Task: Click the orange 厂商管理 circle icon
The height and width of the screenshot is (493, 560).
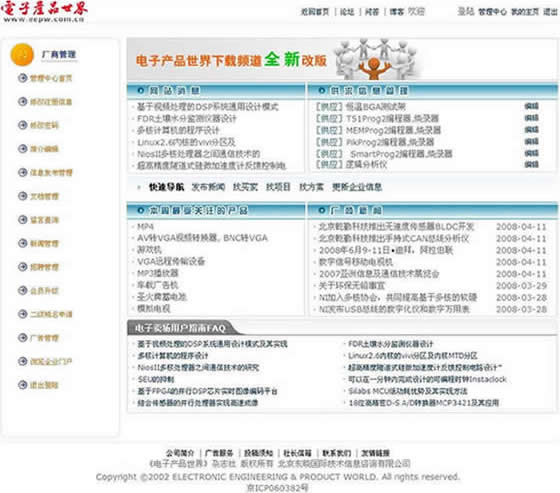Action: pos(22,55)
